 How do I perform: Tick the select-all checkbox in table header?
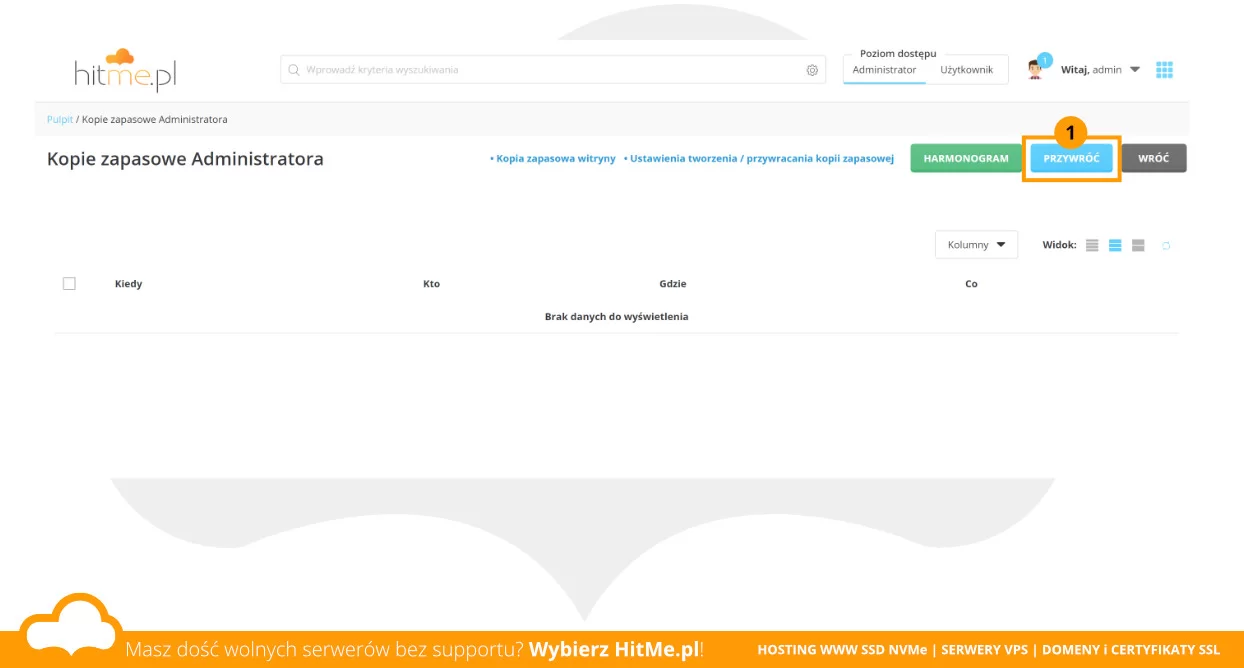(x=69, y=283)
